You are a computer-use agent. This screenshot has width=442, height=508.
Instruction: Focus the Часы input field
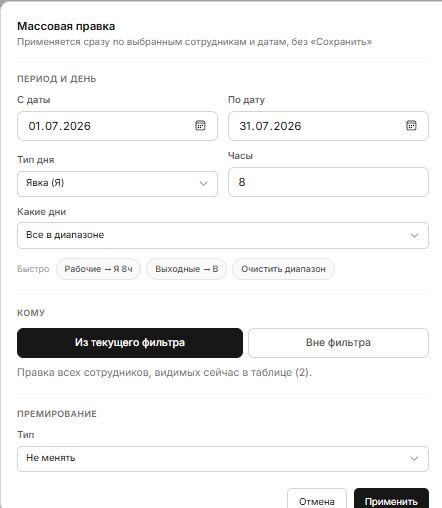(328, 182)
